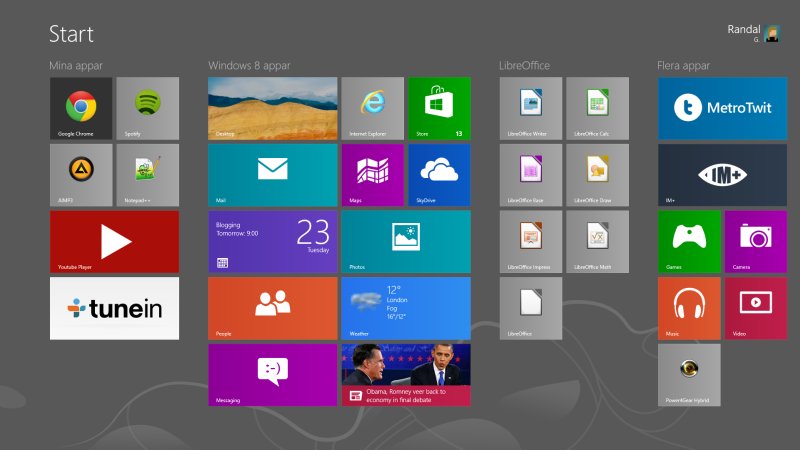The image size is (800, 450).
Task: Open the Mail app tile
Action: pyautogui.click(x=272, y=174)
